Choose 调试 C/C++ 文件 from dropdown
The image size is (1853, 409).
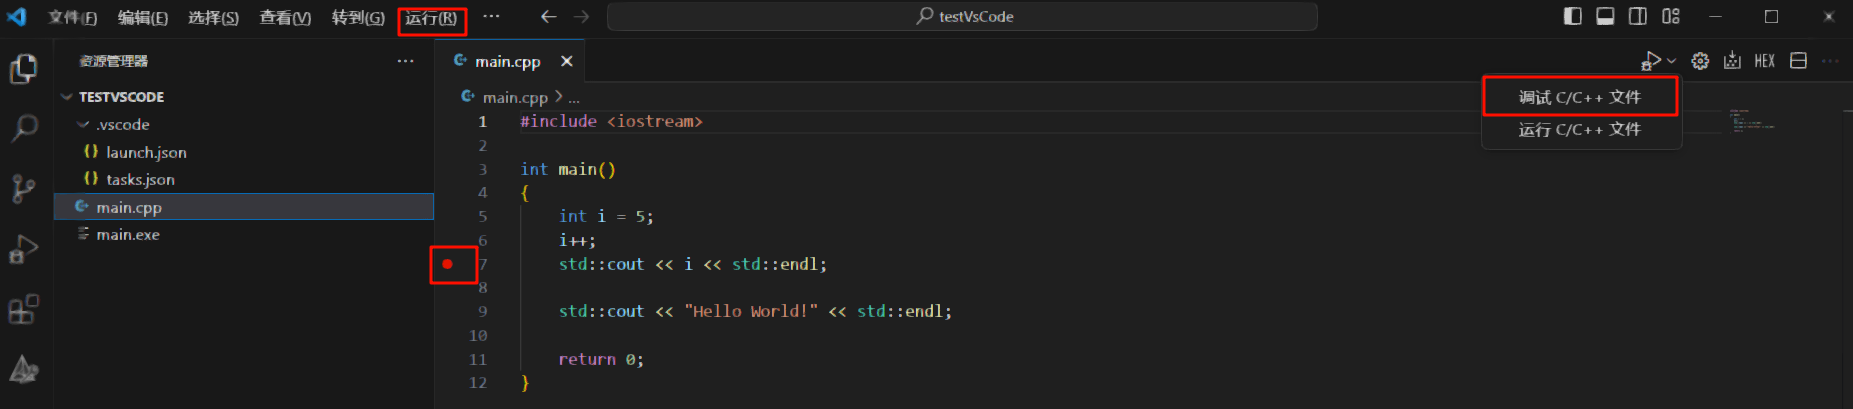point(1580,97)
